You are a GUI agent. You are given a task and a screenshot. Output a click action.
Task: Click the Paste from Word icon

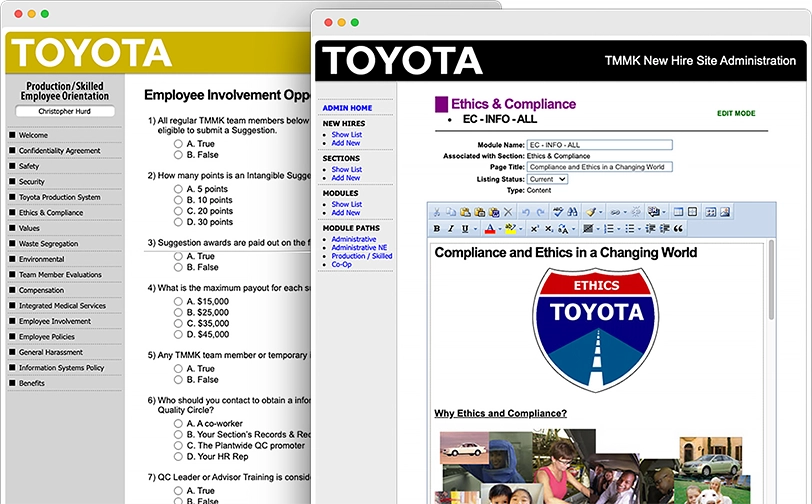click(x=494, y=212)
